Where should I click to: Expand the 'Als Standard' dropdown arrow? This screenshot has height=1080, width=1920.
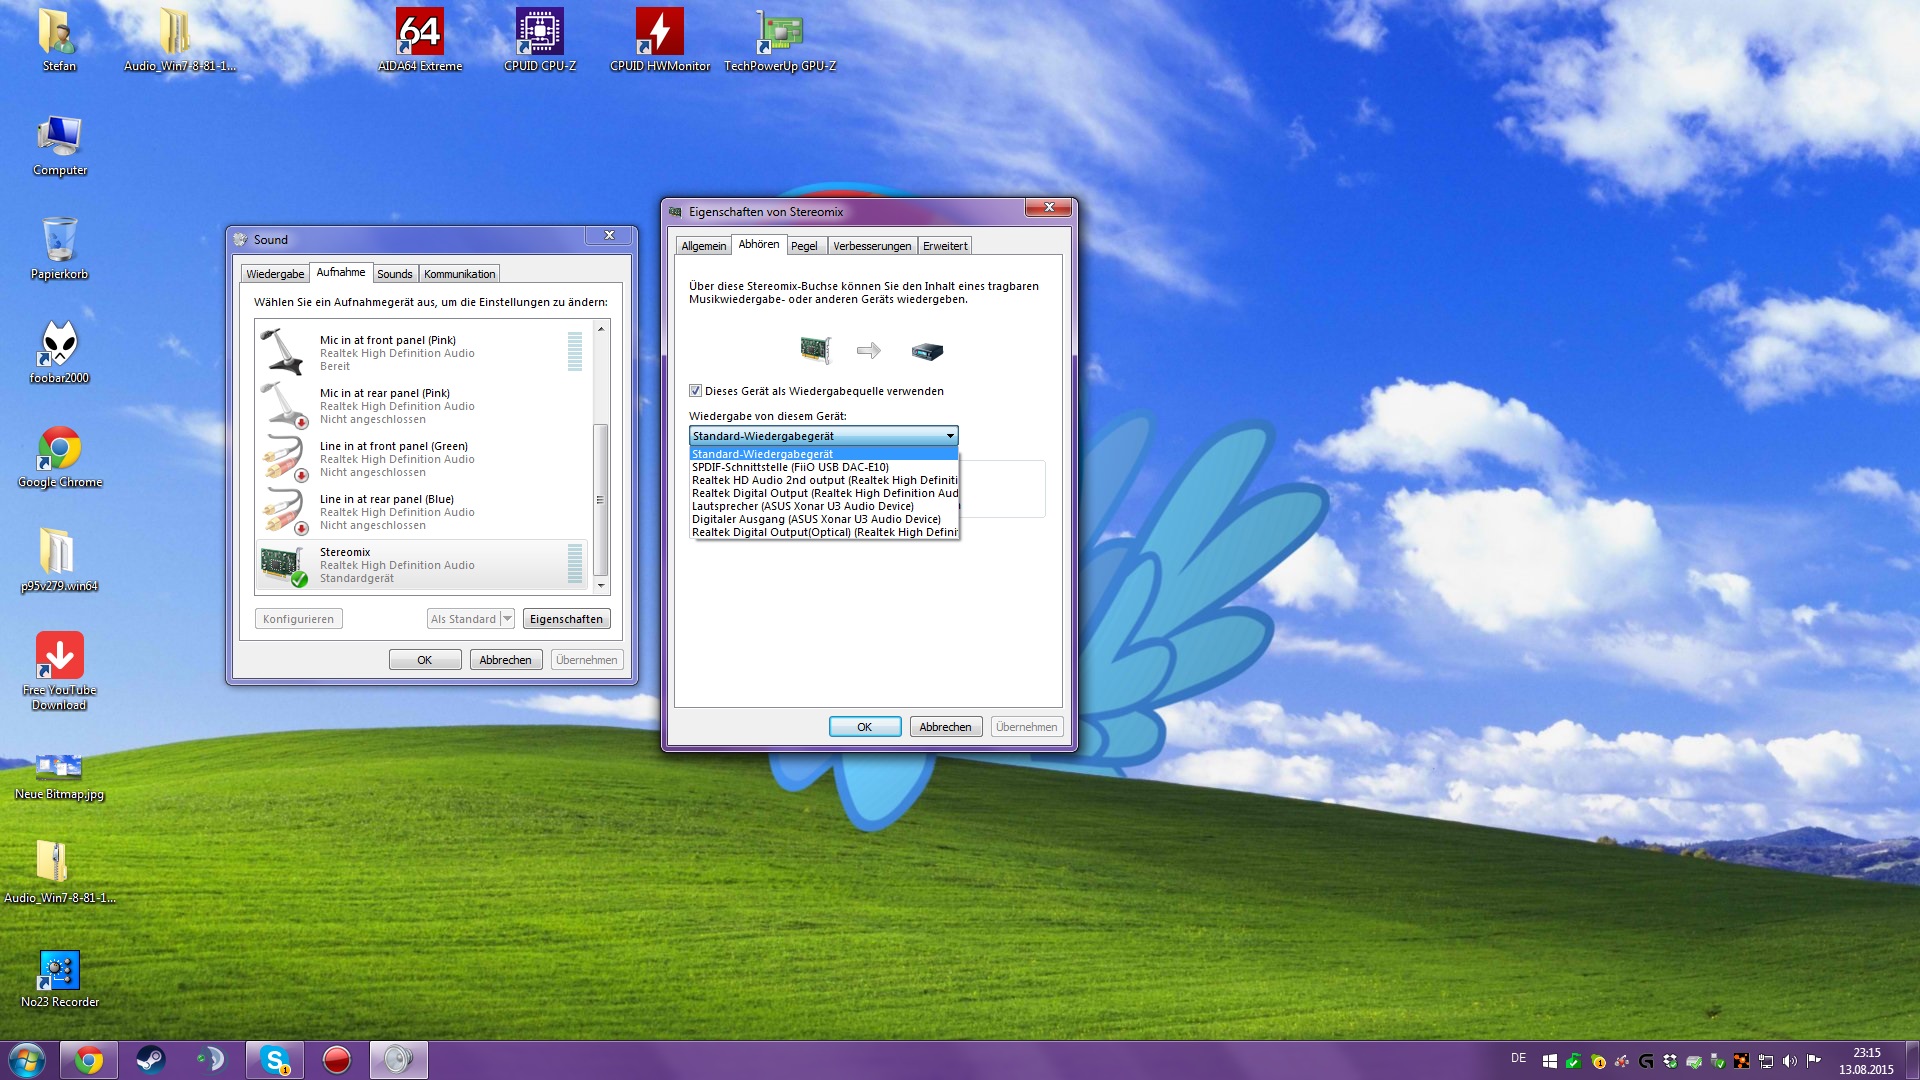507,619
